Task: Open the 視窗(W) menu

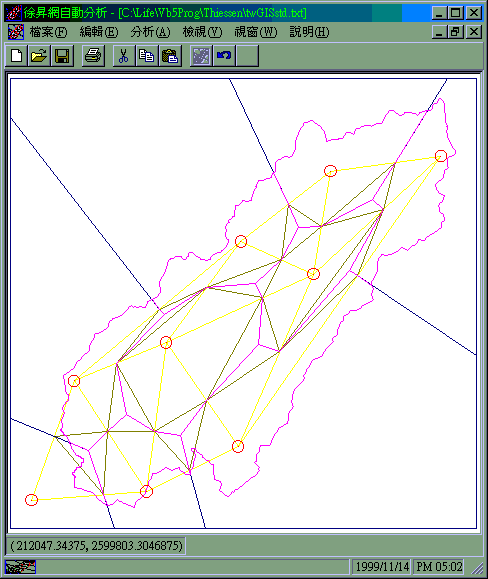Action: pos(255,32)
